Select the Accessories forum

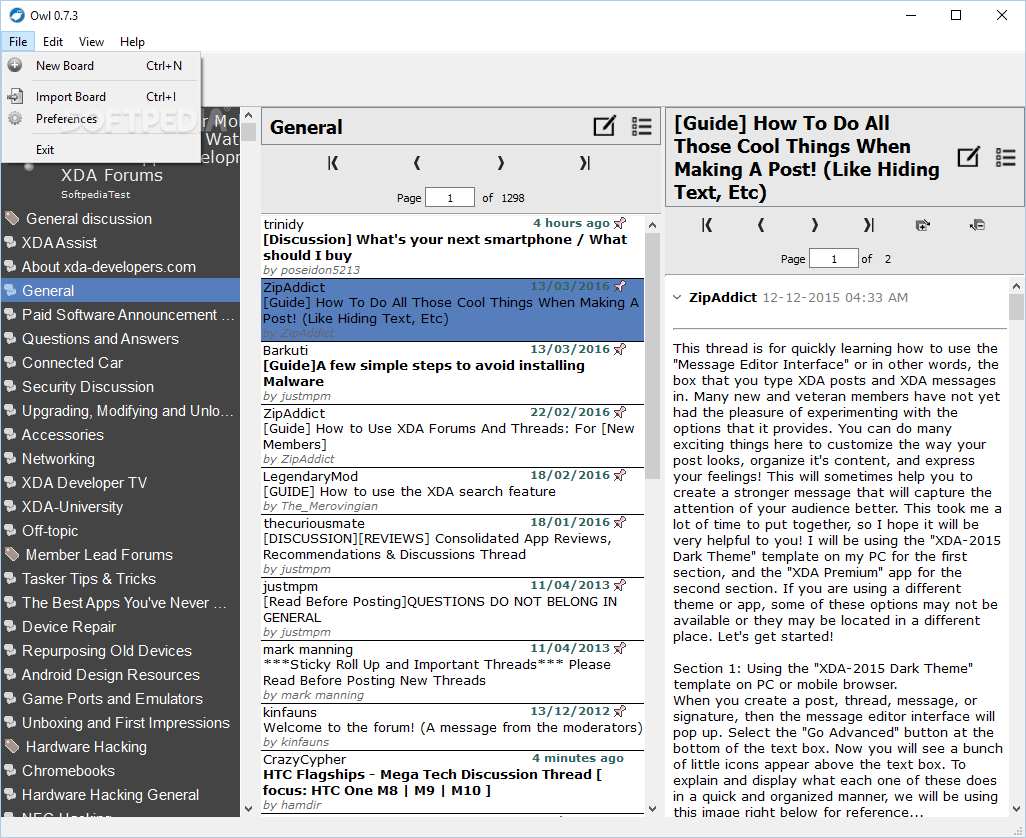pos(120,435)
